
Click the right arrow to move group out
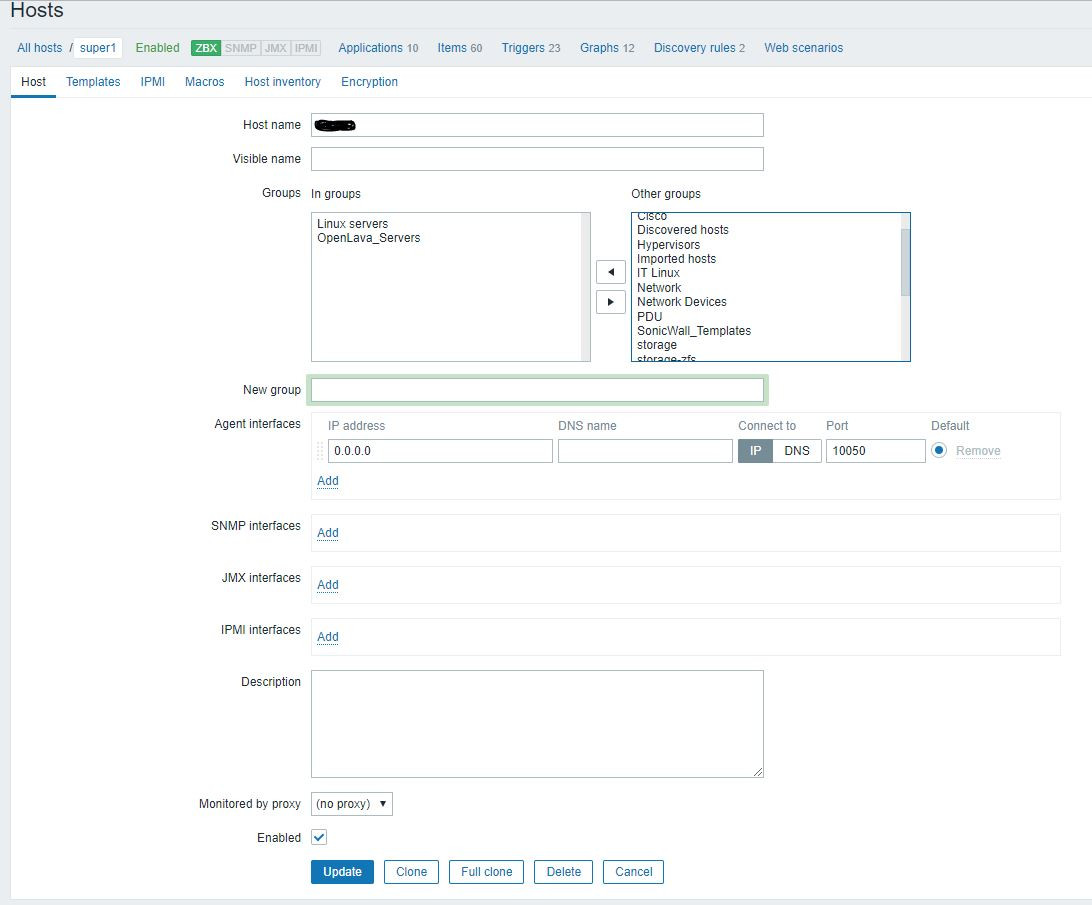610,302
